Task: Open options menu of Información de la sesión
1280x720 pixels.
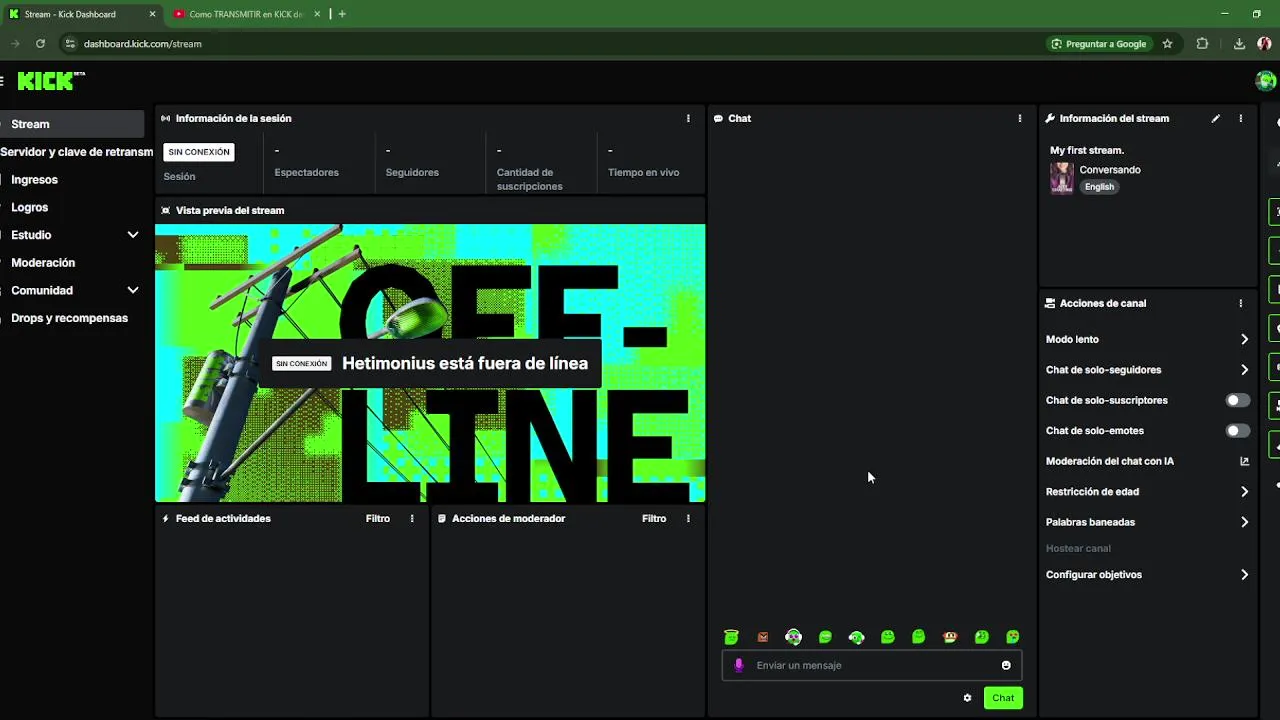Action: point(688,118)
